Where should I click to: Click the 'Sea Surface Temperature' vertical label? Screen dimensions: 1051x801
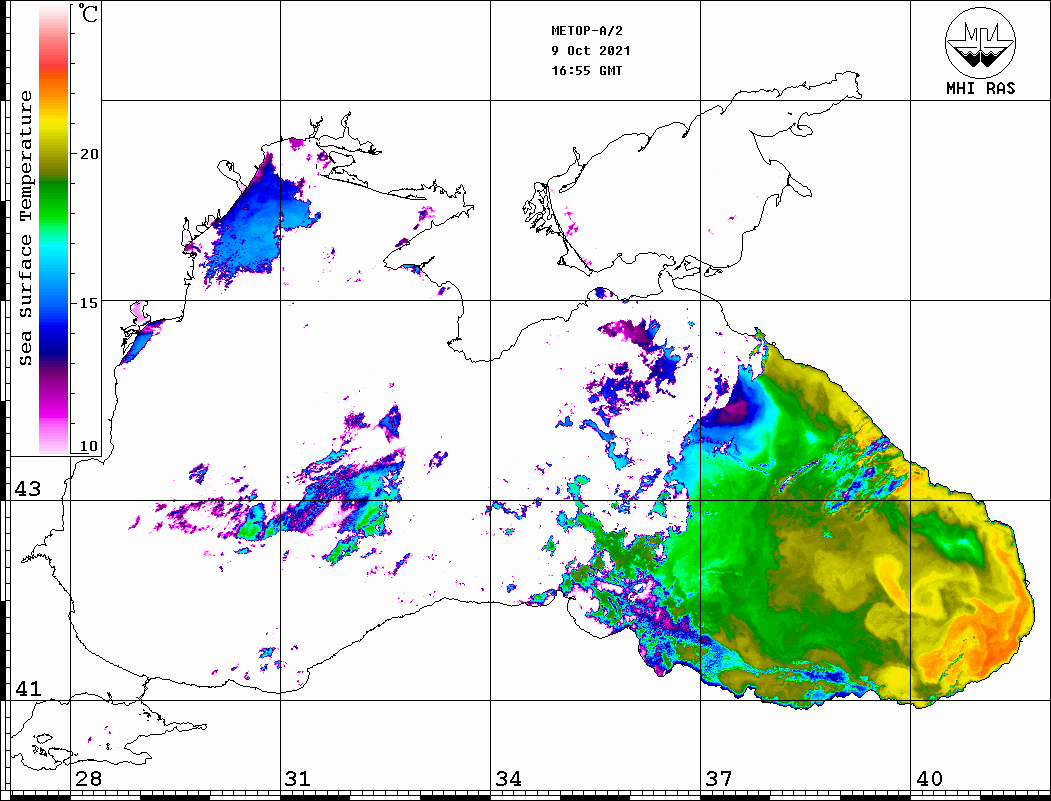click(25, 228)
